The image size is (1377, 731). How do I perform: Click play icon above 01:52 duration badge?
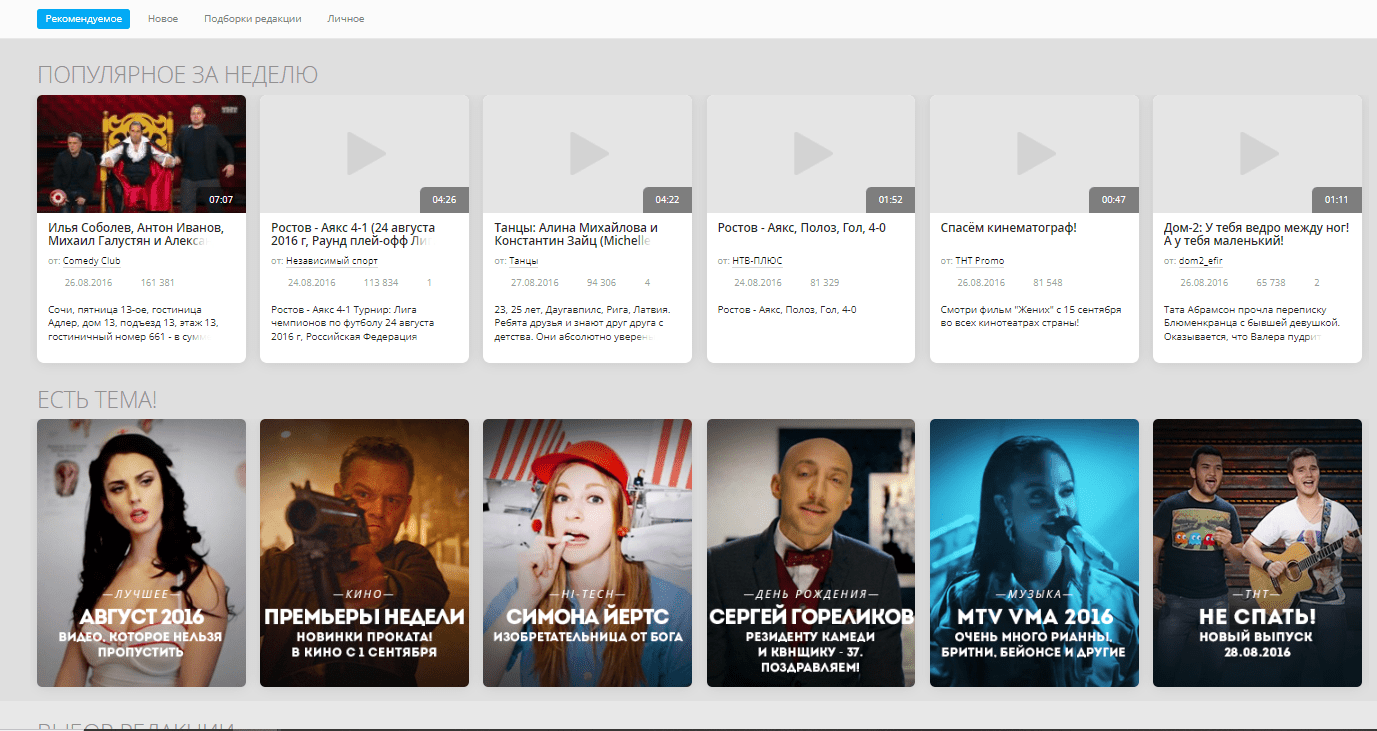pyautogui.click(x=812, y=154)
